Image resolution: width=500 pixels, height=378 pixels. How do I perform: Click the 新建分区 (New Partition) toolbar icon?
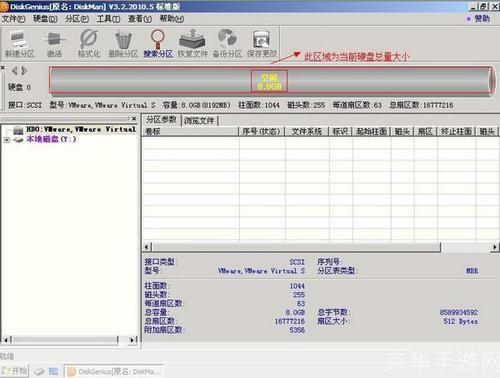click(x=19, y=44)
